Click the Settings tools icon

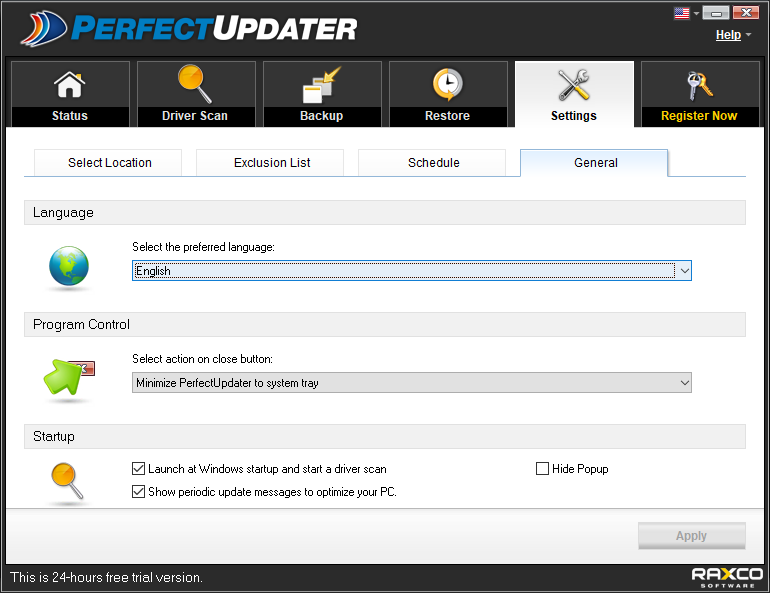tap(574, 84)
